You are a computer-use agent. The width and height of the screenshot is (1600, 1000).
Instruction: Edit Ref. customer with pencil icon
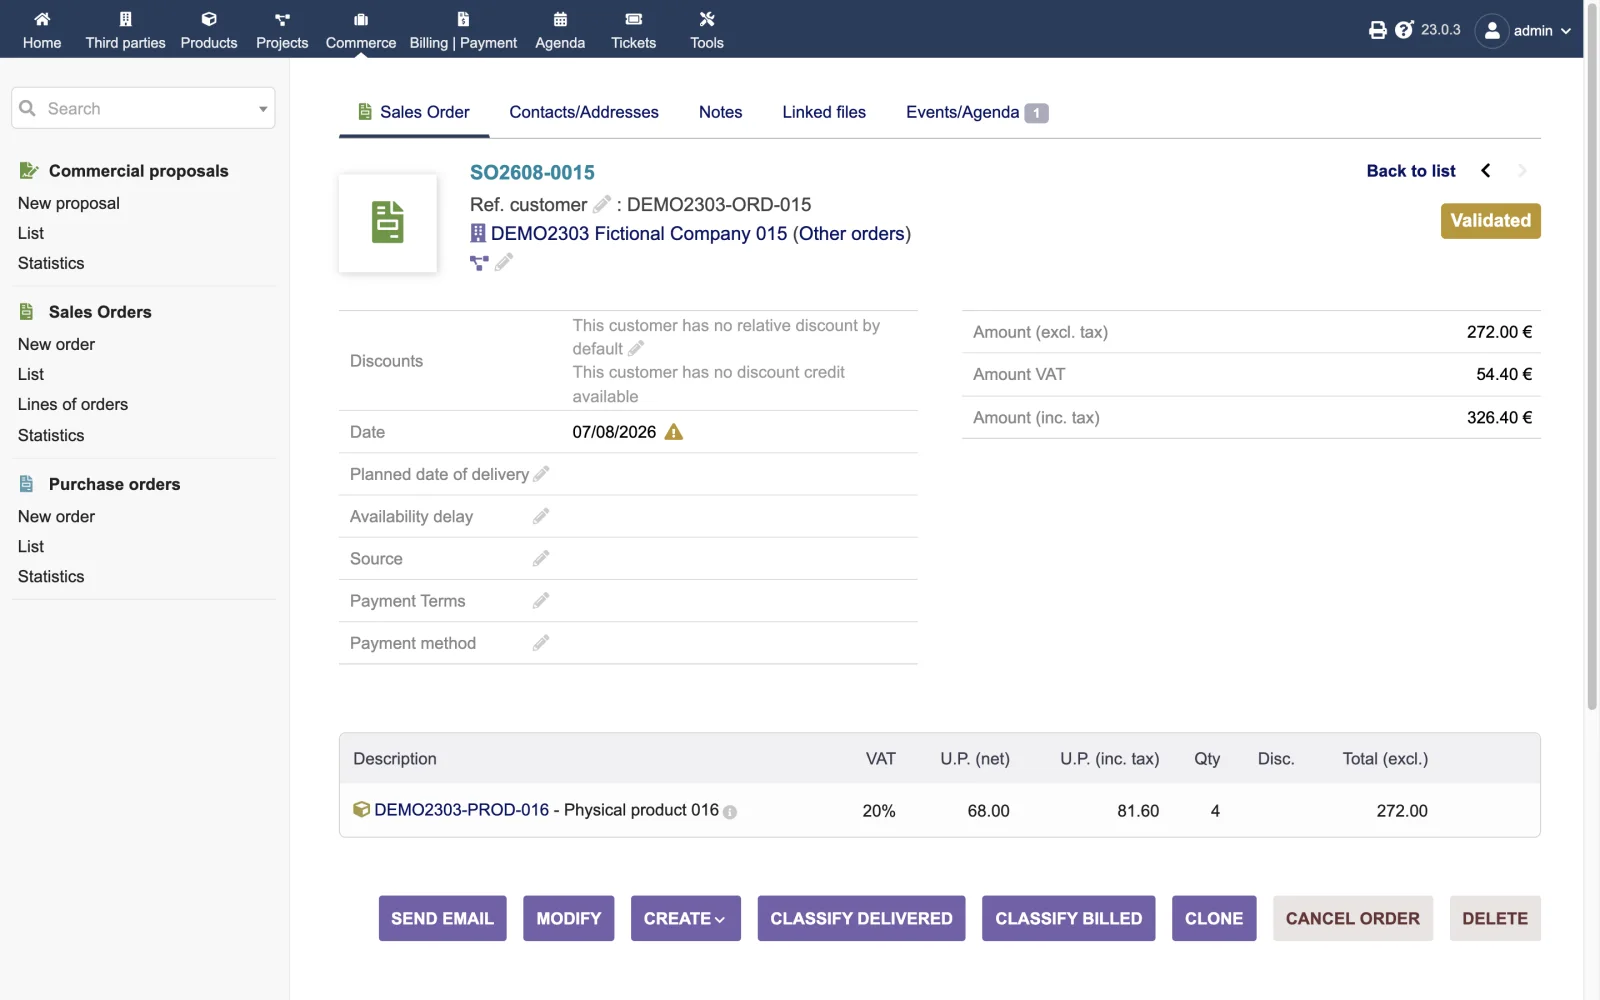[x=602, y=204]
